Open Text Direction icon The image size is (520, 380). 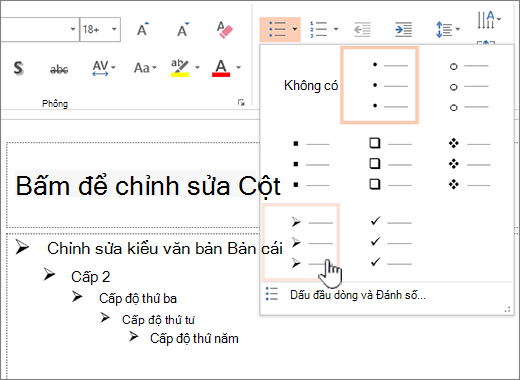486,20
